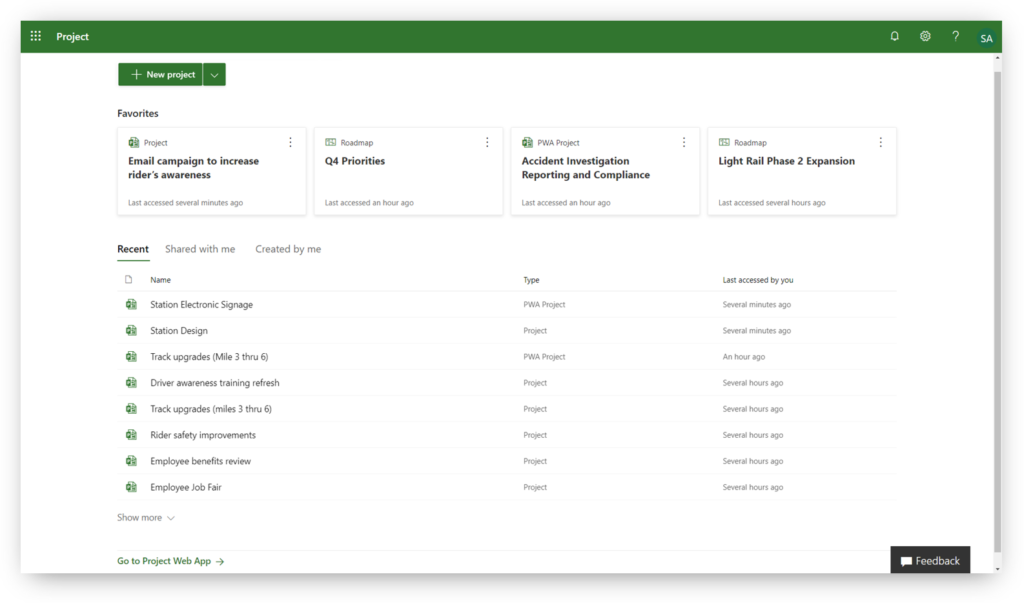
Task: Click the Name column header
Action: point(161,280)
